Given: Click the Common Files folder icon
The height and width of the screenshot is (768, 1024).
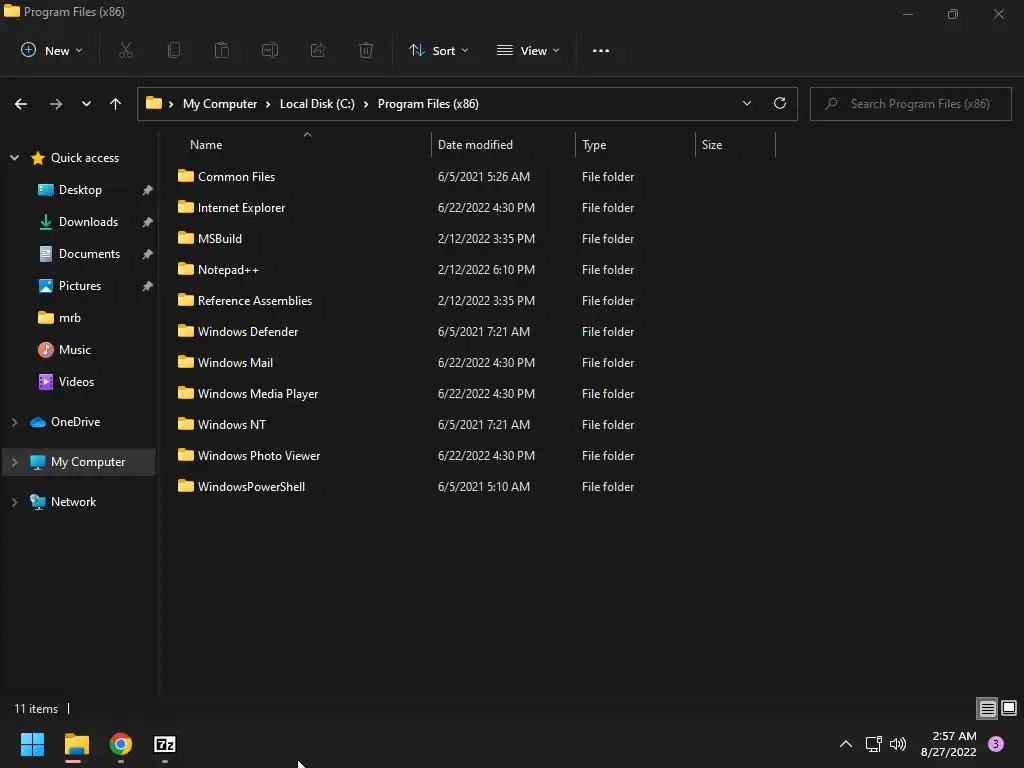Looking at the screenshot, I should (x=185, y=176).
